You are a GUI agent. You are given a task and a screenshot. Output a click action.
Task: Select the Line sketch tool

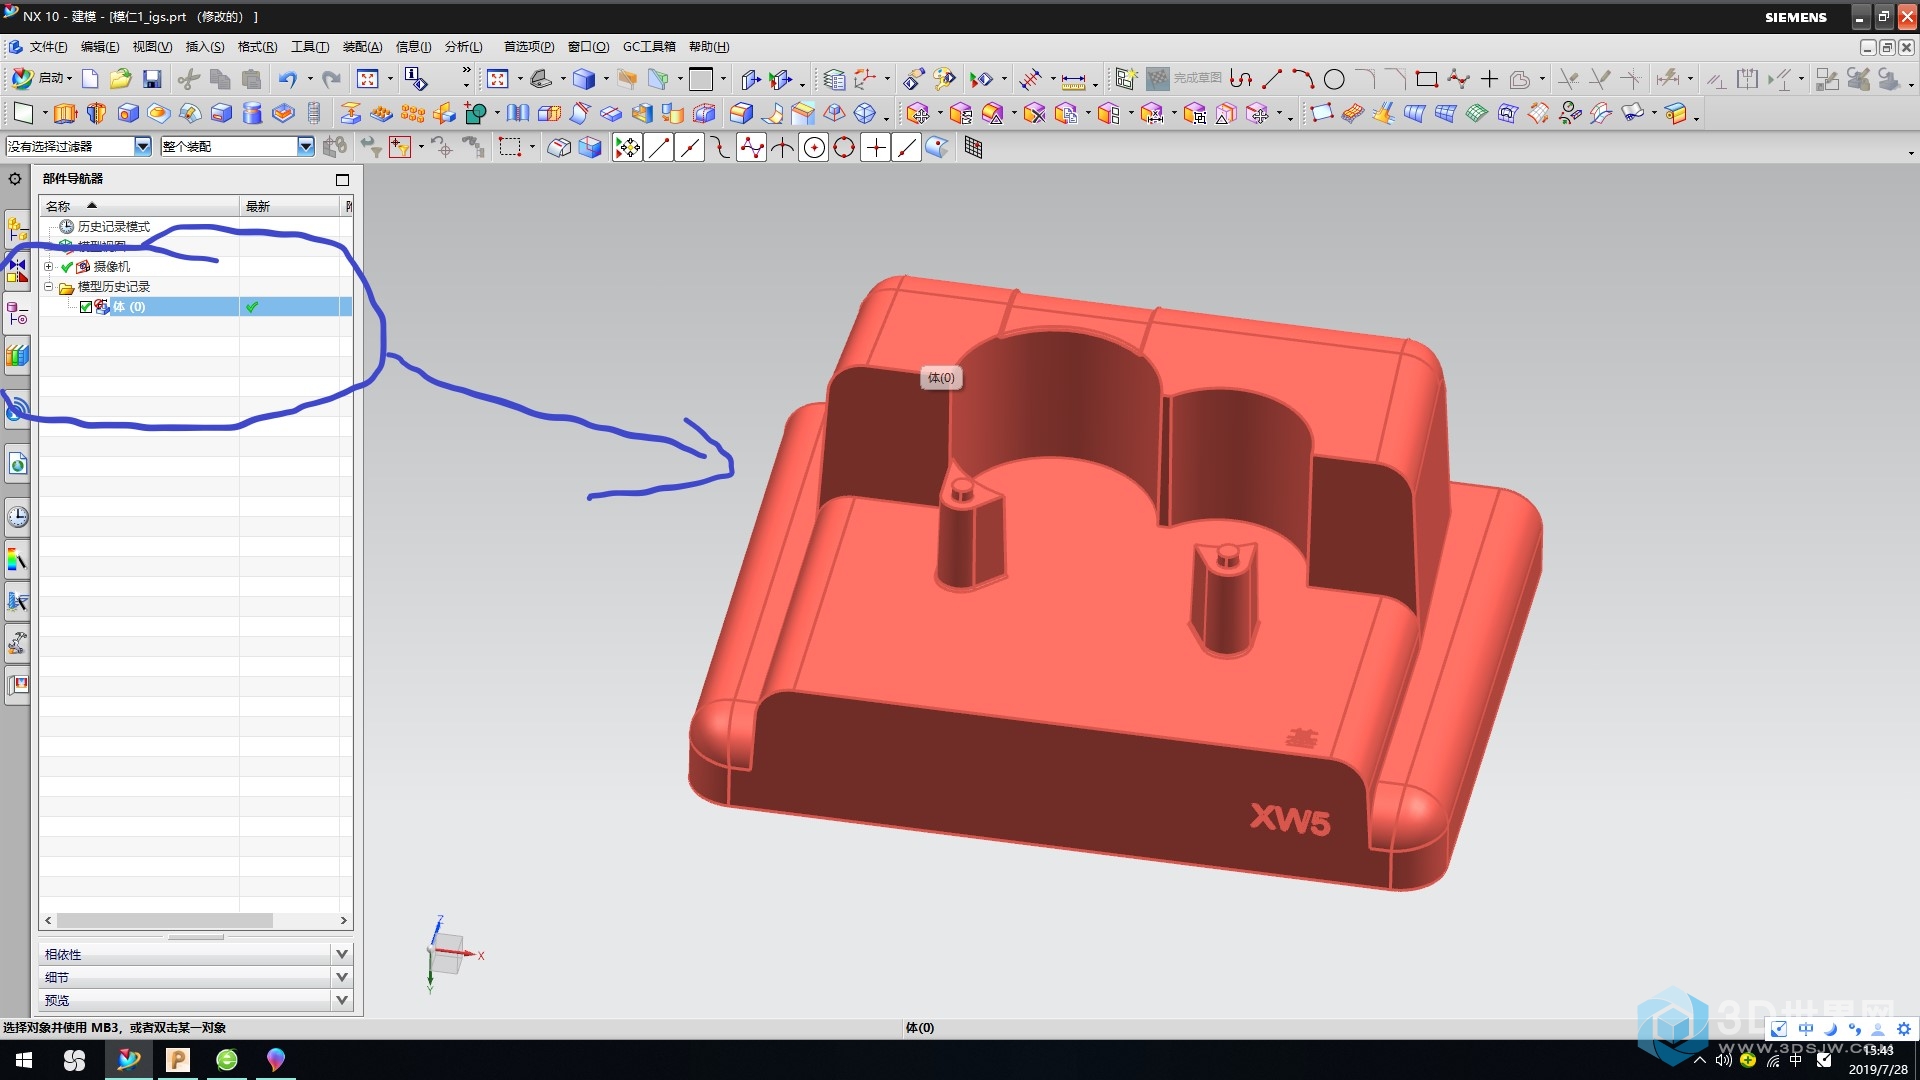pos(1272,79)
